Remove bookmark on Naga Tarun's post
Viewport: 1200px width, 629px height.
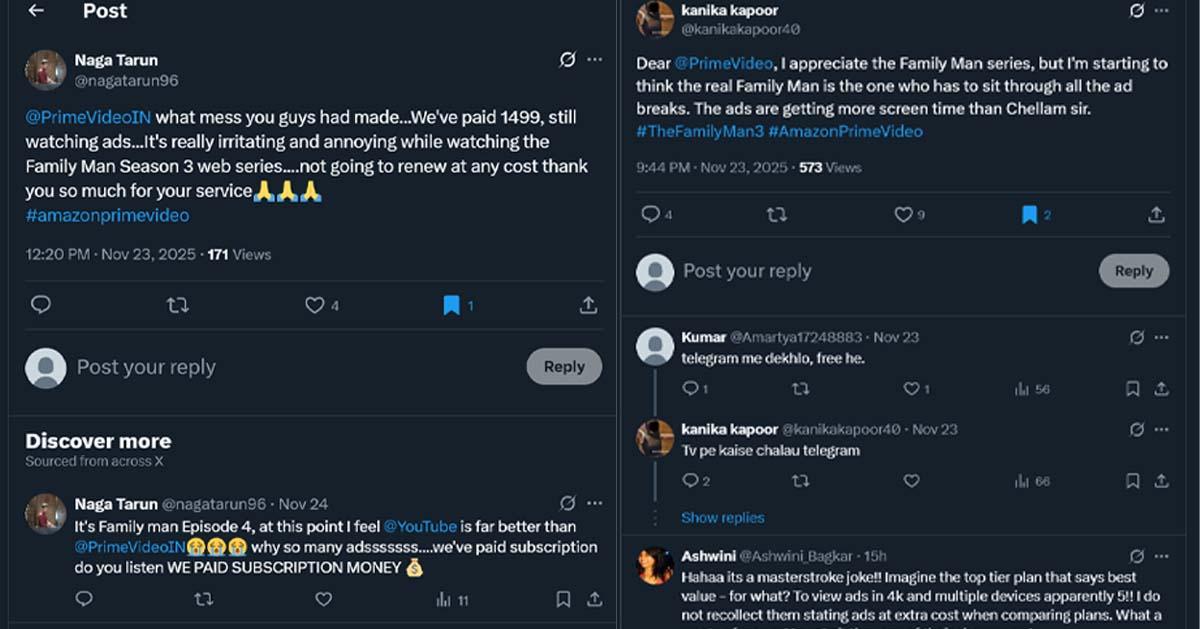click(452, 305)
